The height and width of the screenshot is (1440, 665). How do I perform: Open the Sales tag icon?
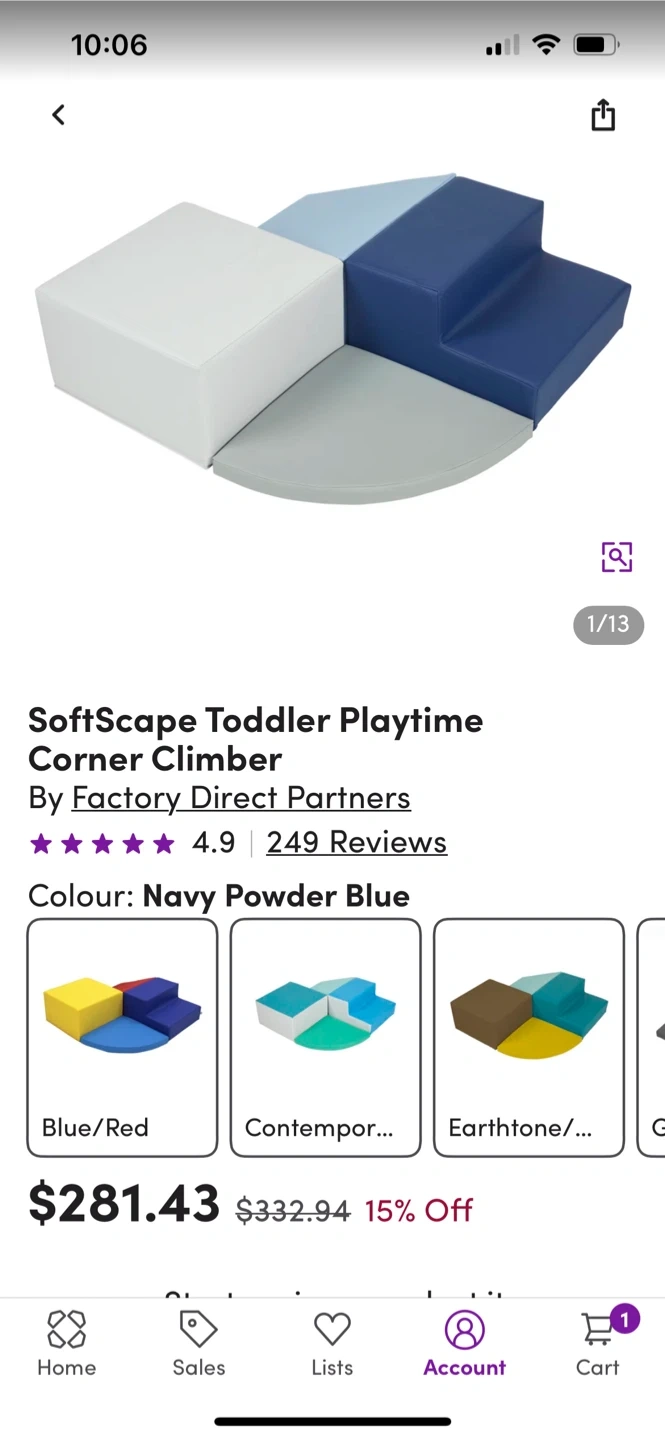point(198,1330)
